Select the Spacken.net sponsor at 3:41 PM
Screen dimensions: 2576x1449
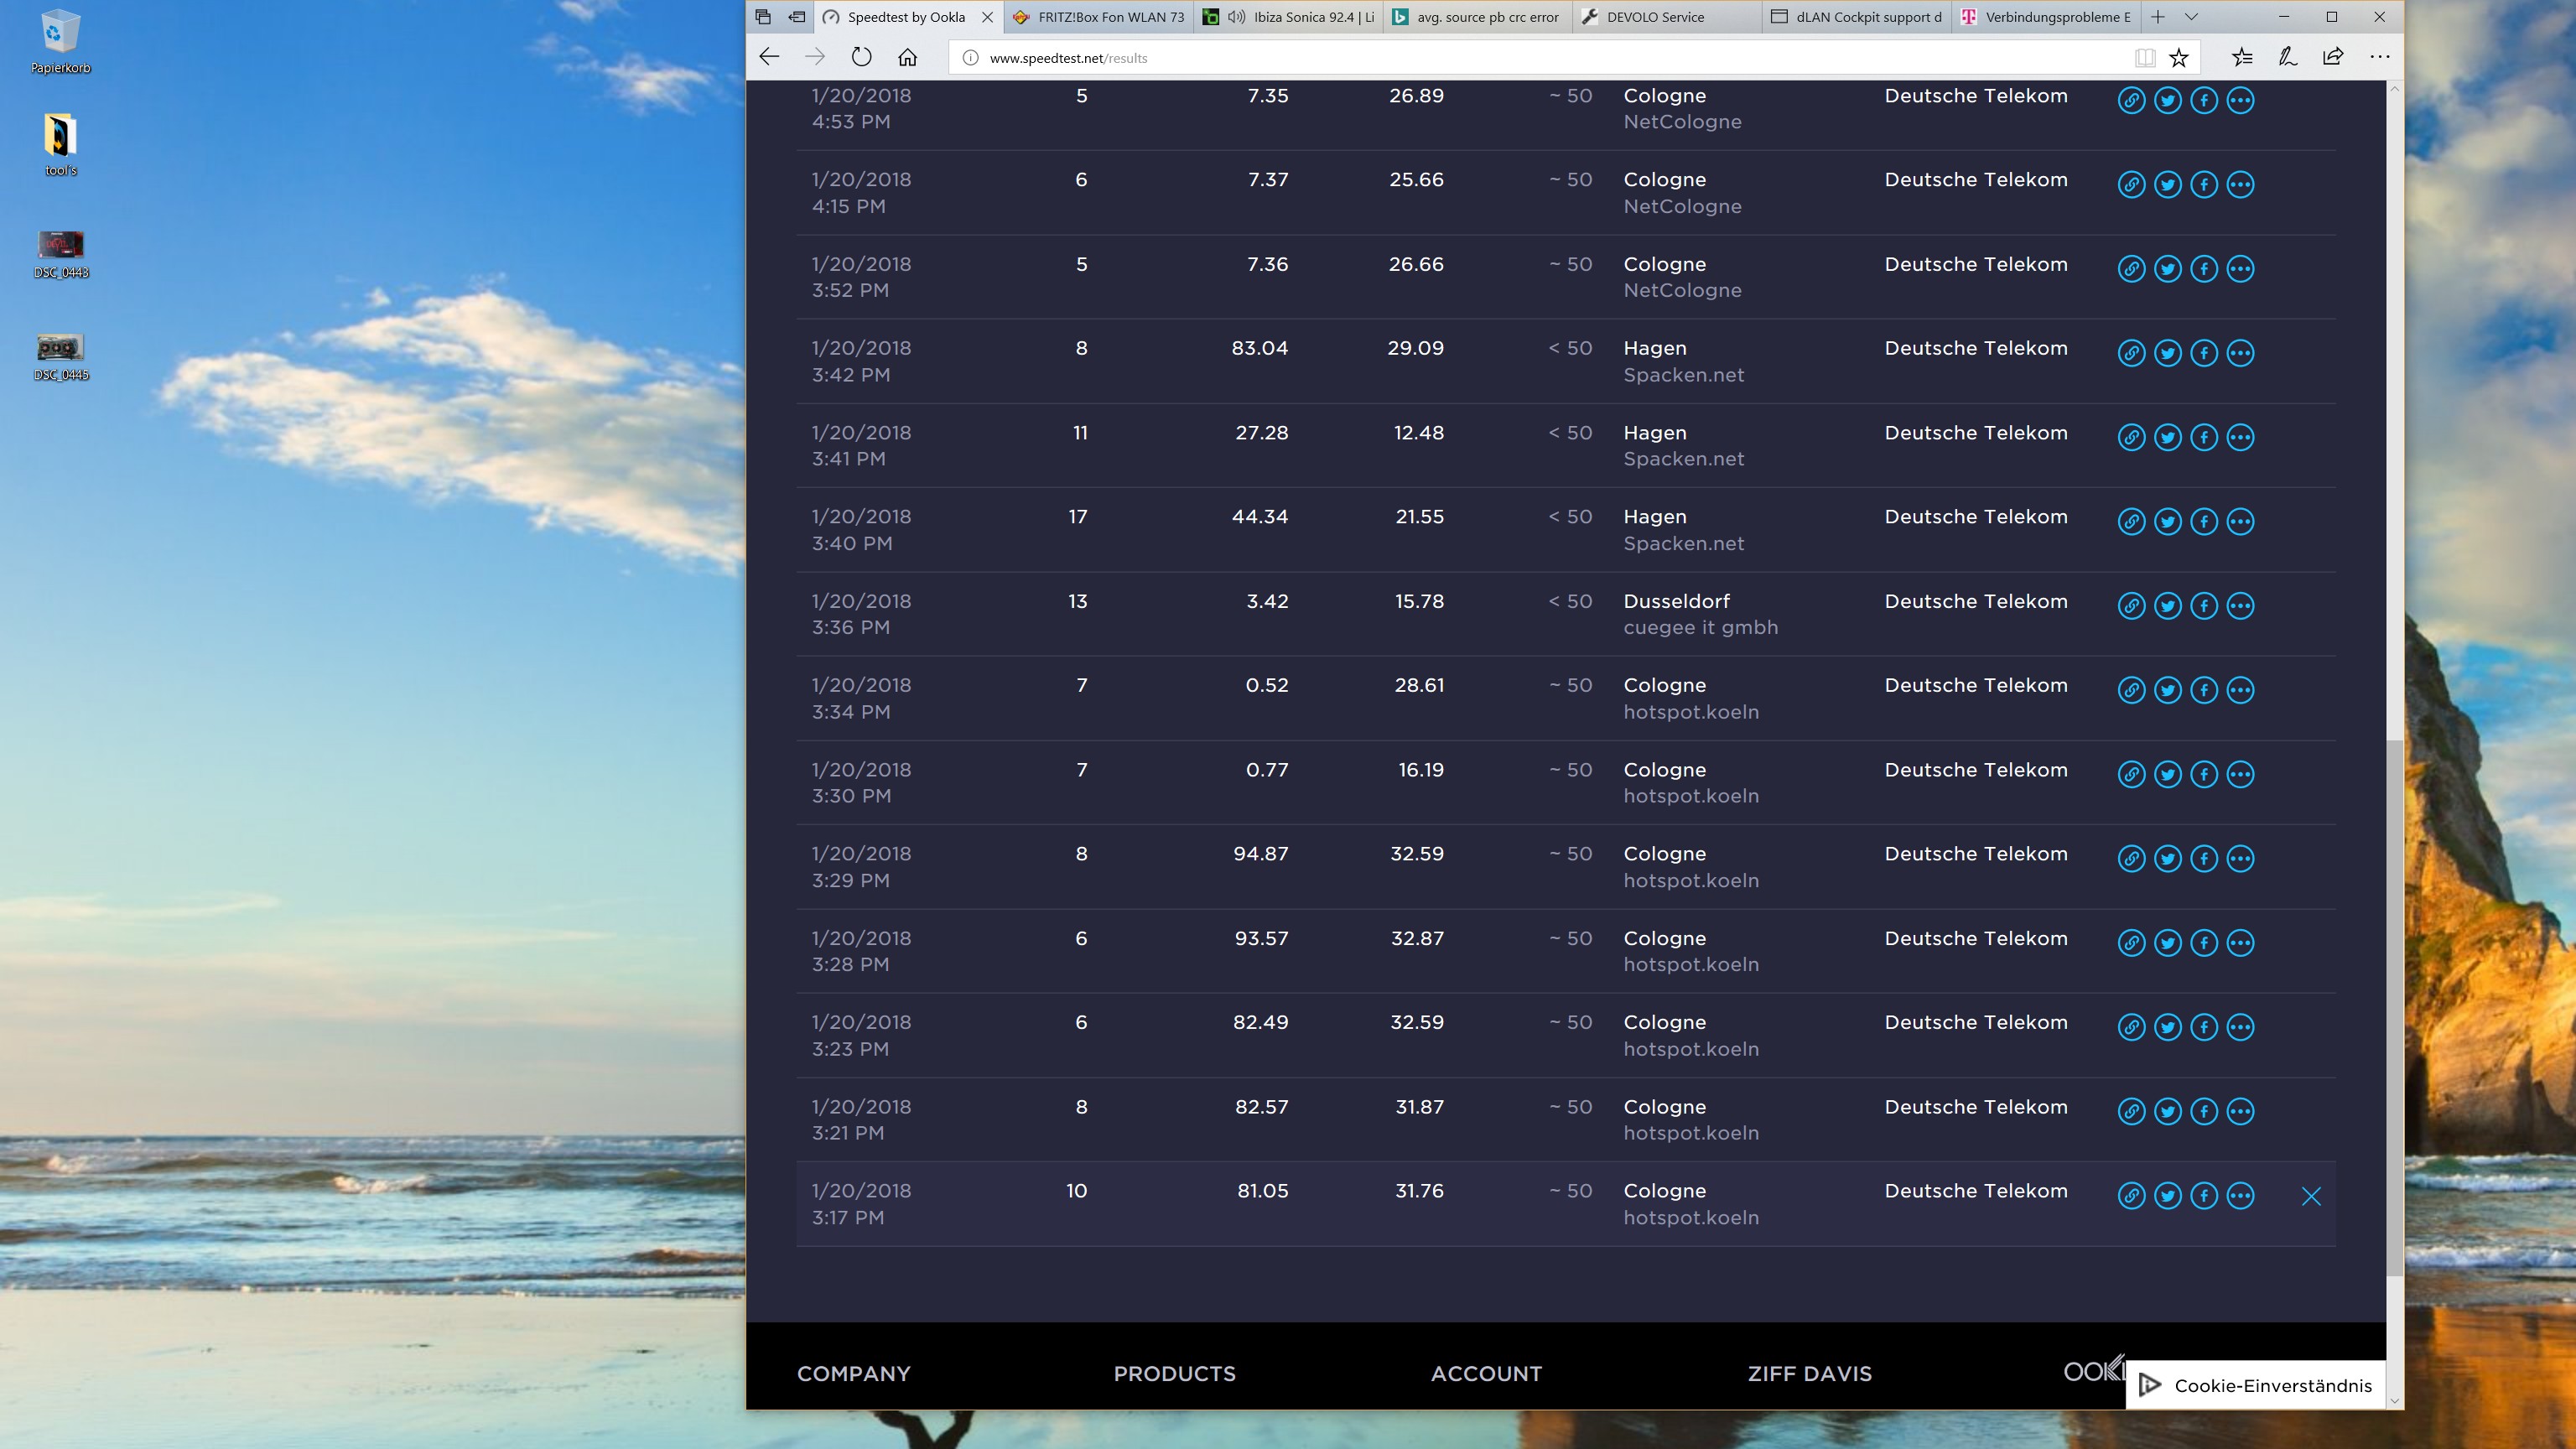click(x=1684, y=459)
